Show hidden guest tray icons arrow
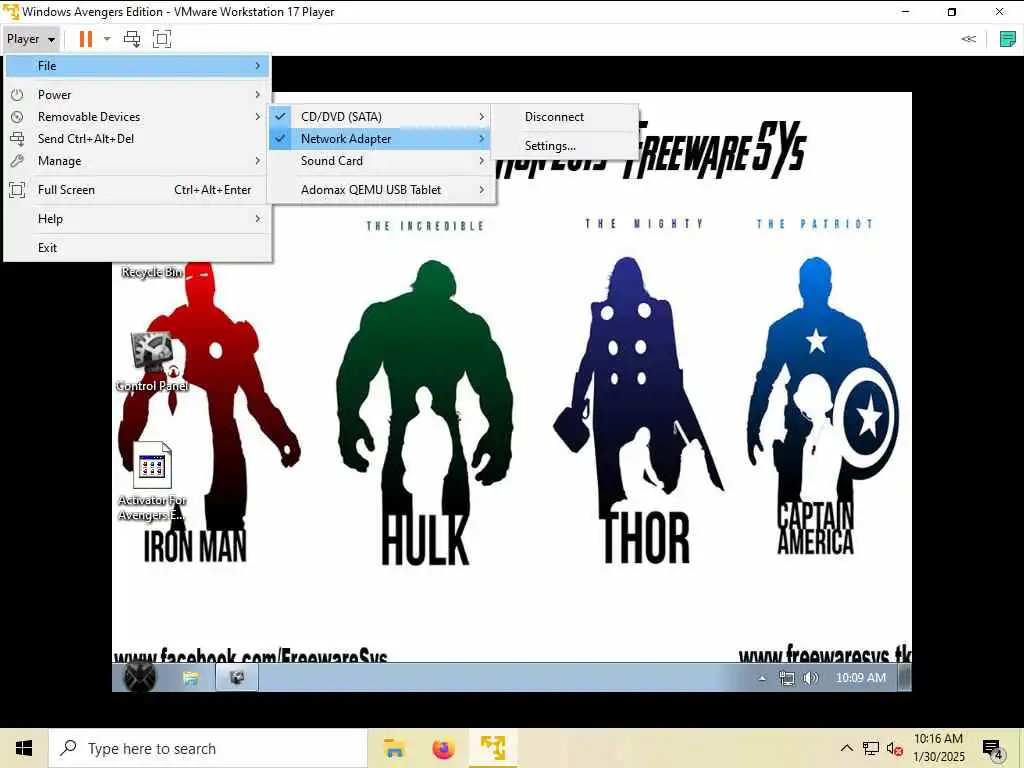The width and height of the screenshot is (1024, 768). (762, 679)
